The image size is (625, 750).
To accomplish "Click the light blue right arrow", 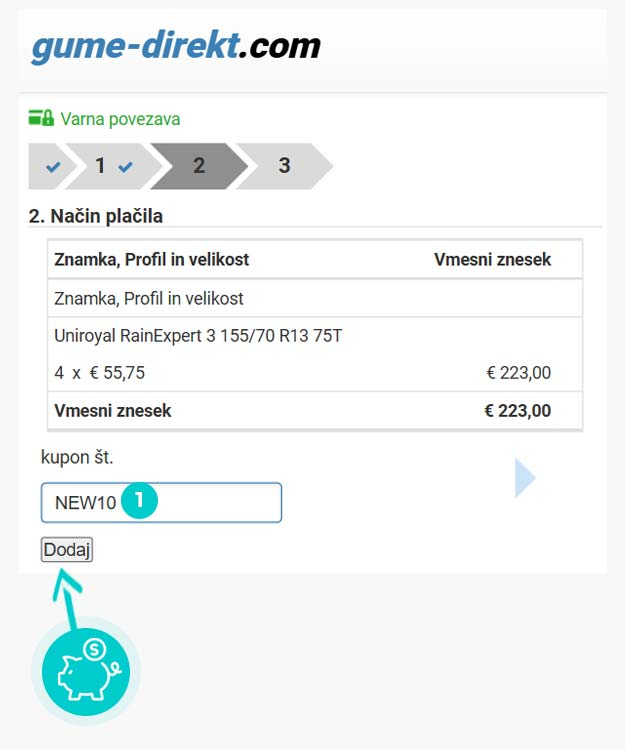I will pyautogui.click(x=524, y=478).
